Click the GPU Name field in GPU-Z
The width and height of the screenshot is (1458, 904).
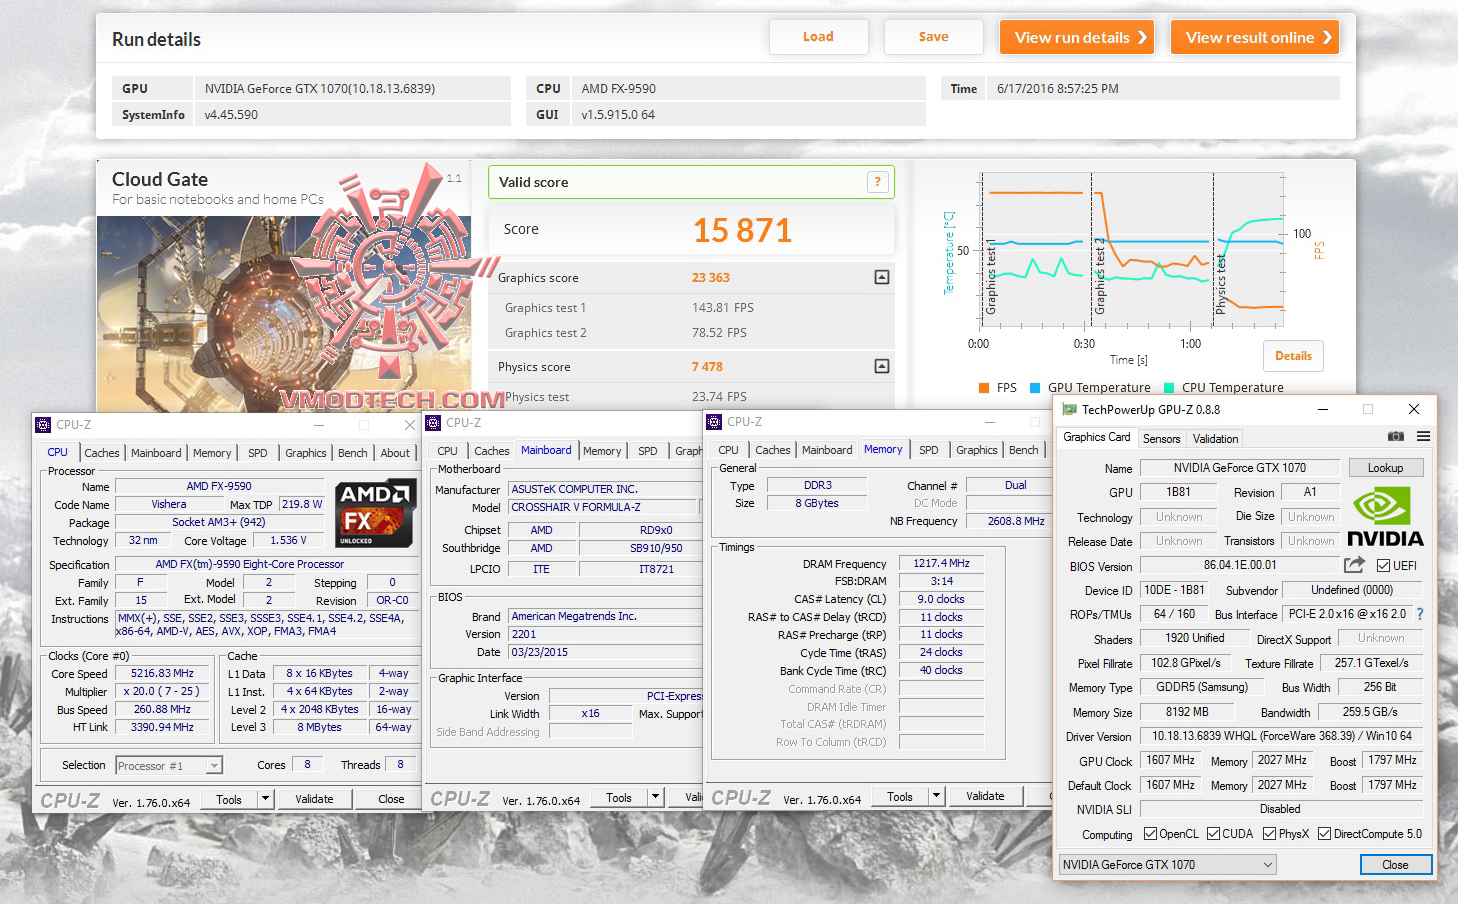coord(1239,468)
